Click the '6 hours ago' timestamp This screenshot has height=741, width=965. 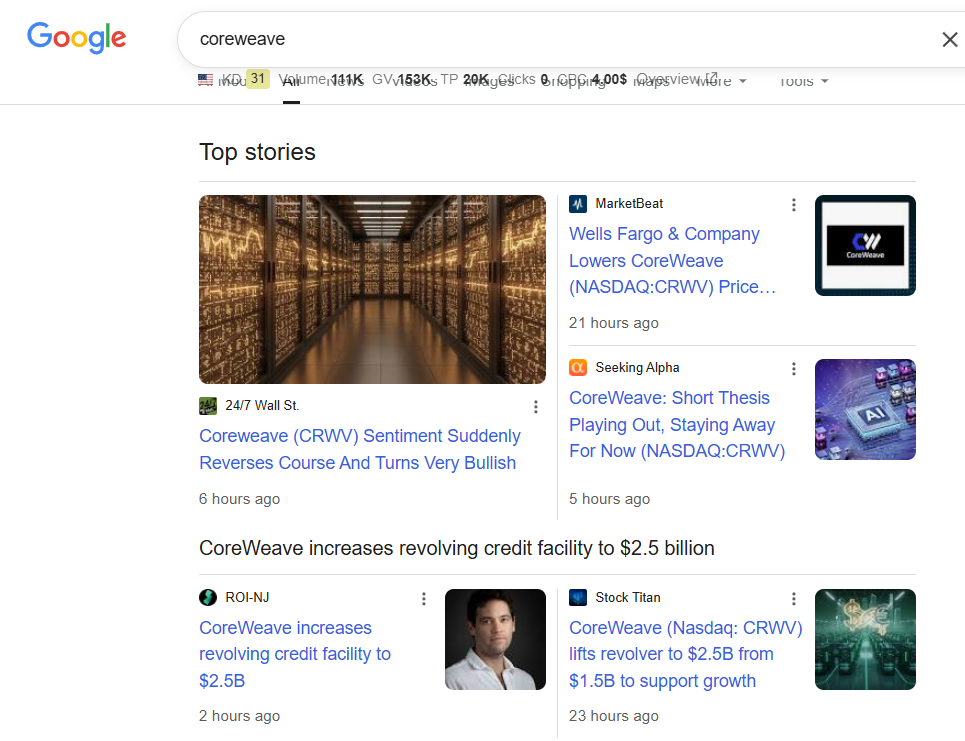[239, 499]
